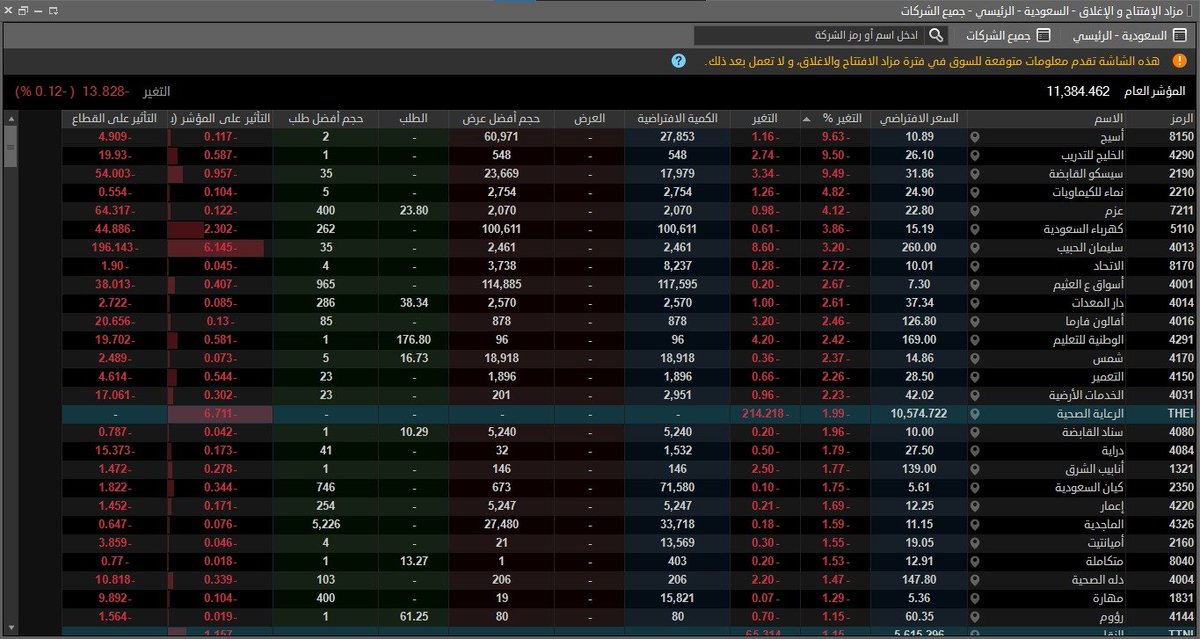1200x639 pixels.
Task: Click the sort arrow in التغير % header
Action: point(807,119)
